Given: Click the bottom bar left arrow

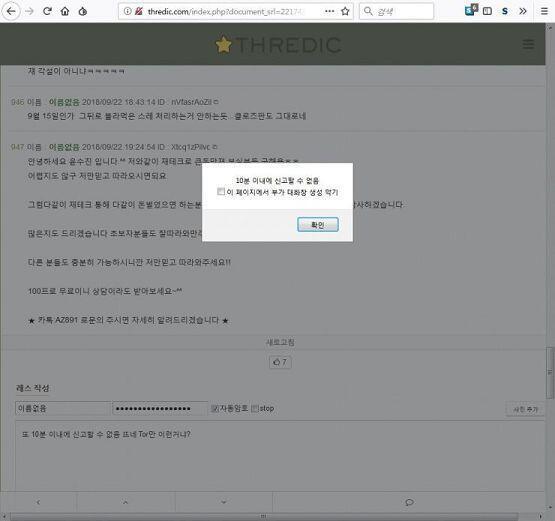Looking at the screenshot, I should pyautogui.click(x=38, y=502).
